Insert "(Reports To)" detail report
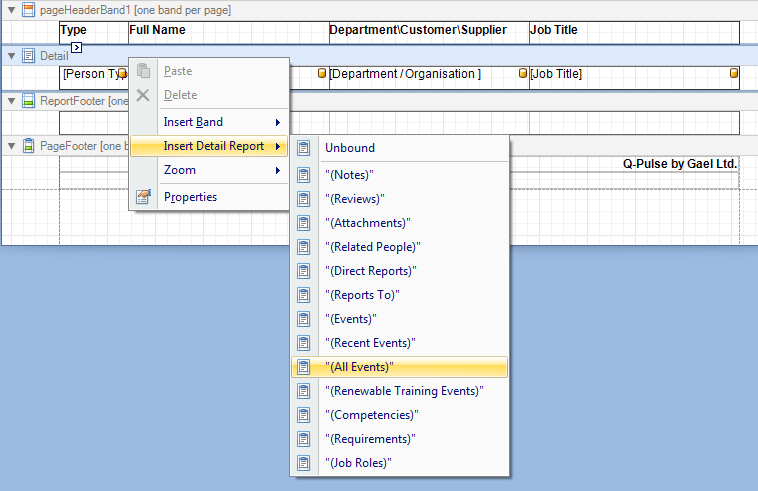The height and width of the screenshot is (491, 758). [x=400, y=295]
